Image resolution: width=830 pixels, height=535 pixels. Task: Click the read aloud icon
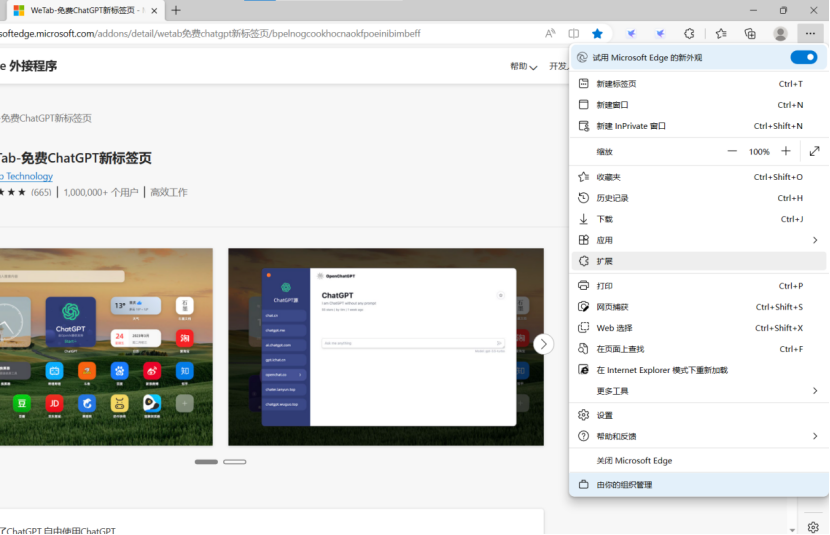550,34
